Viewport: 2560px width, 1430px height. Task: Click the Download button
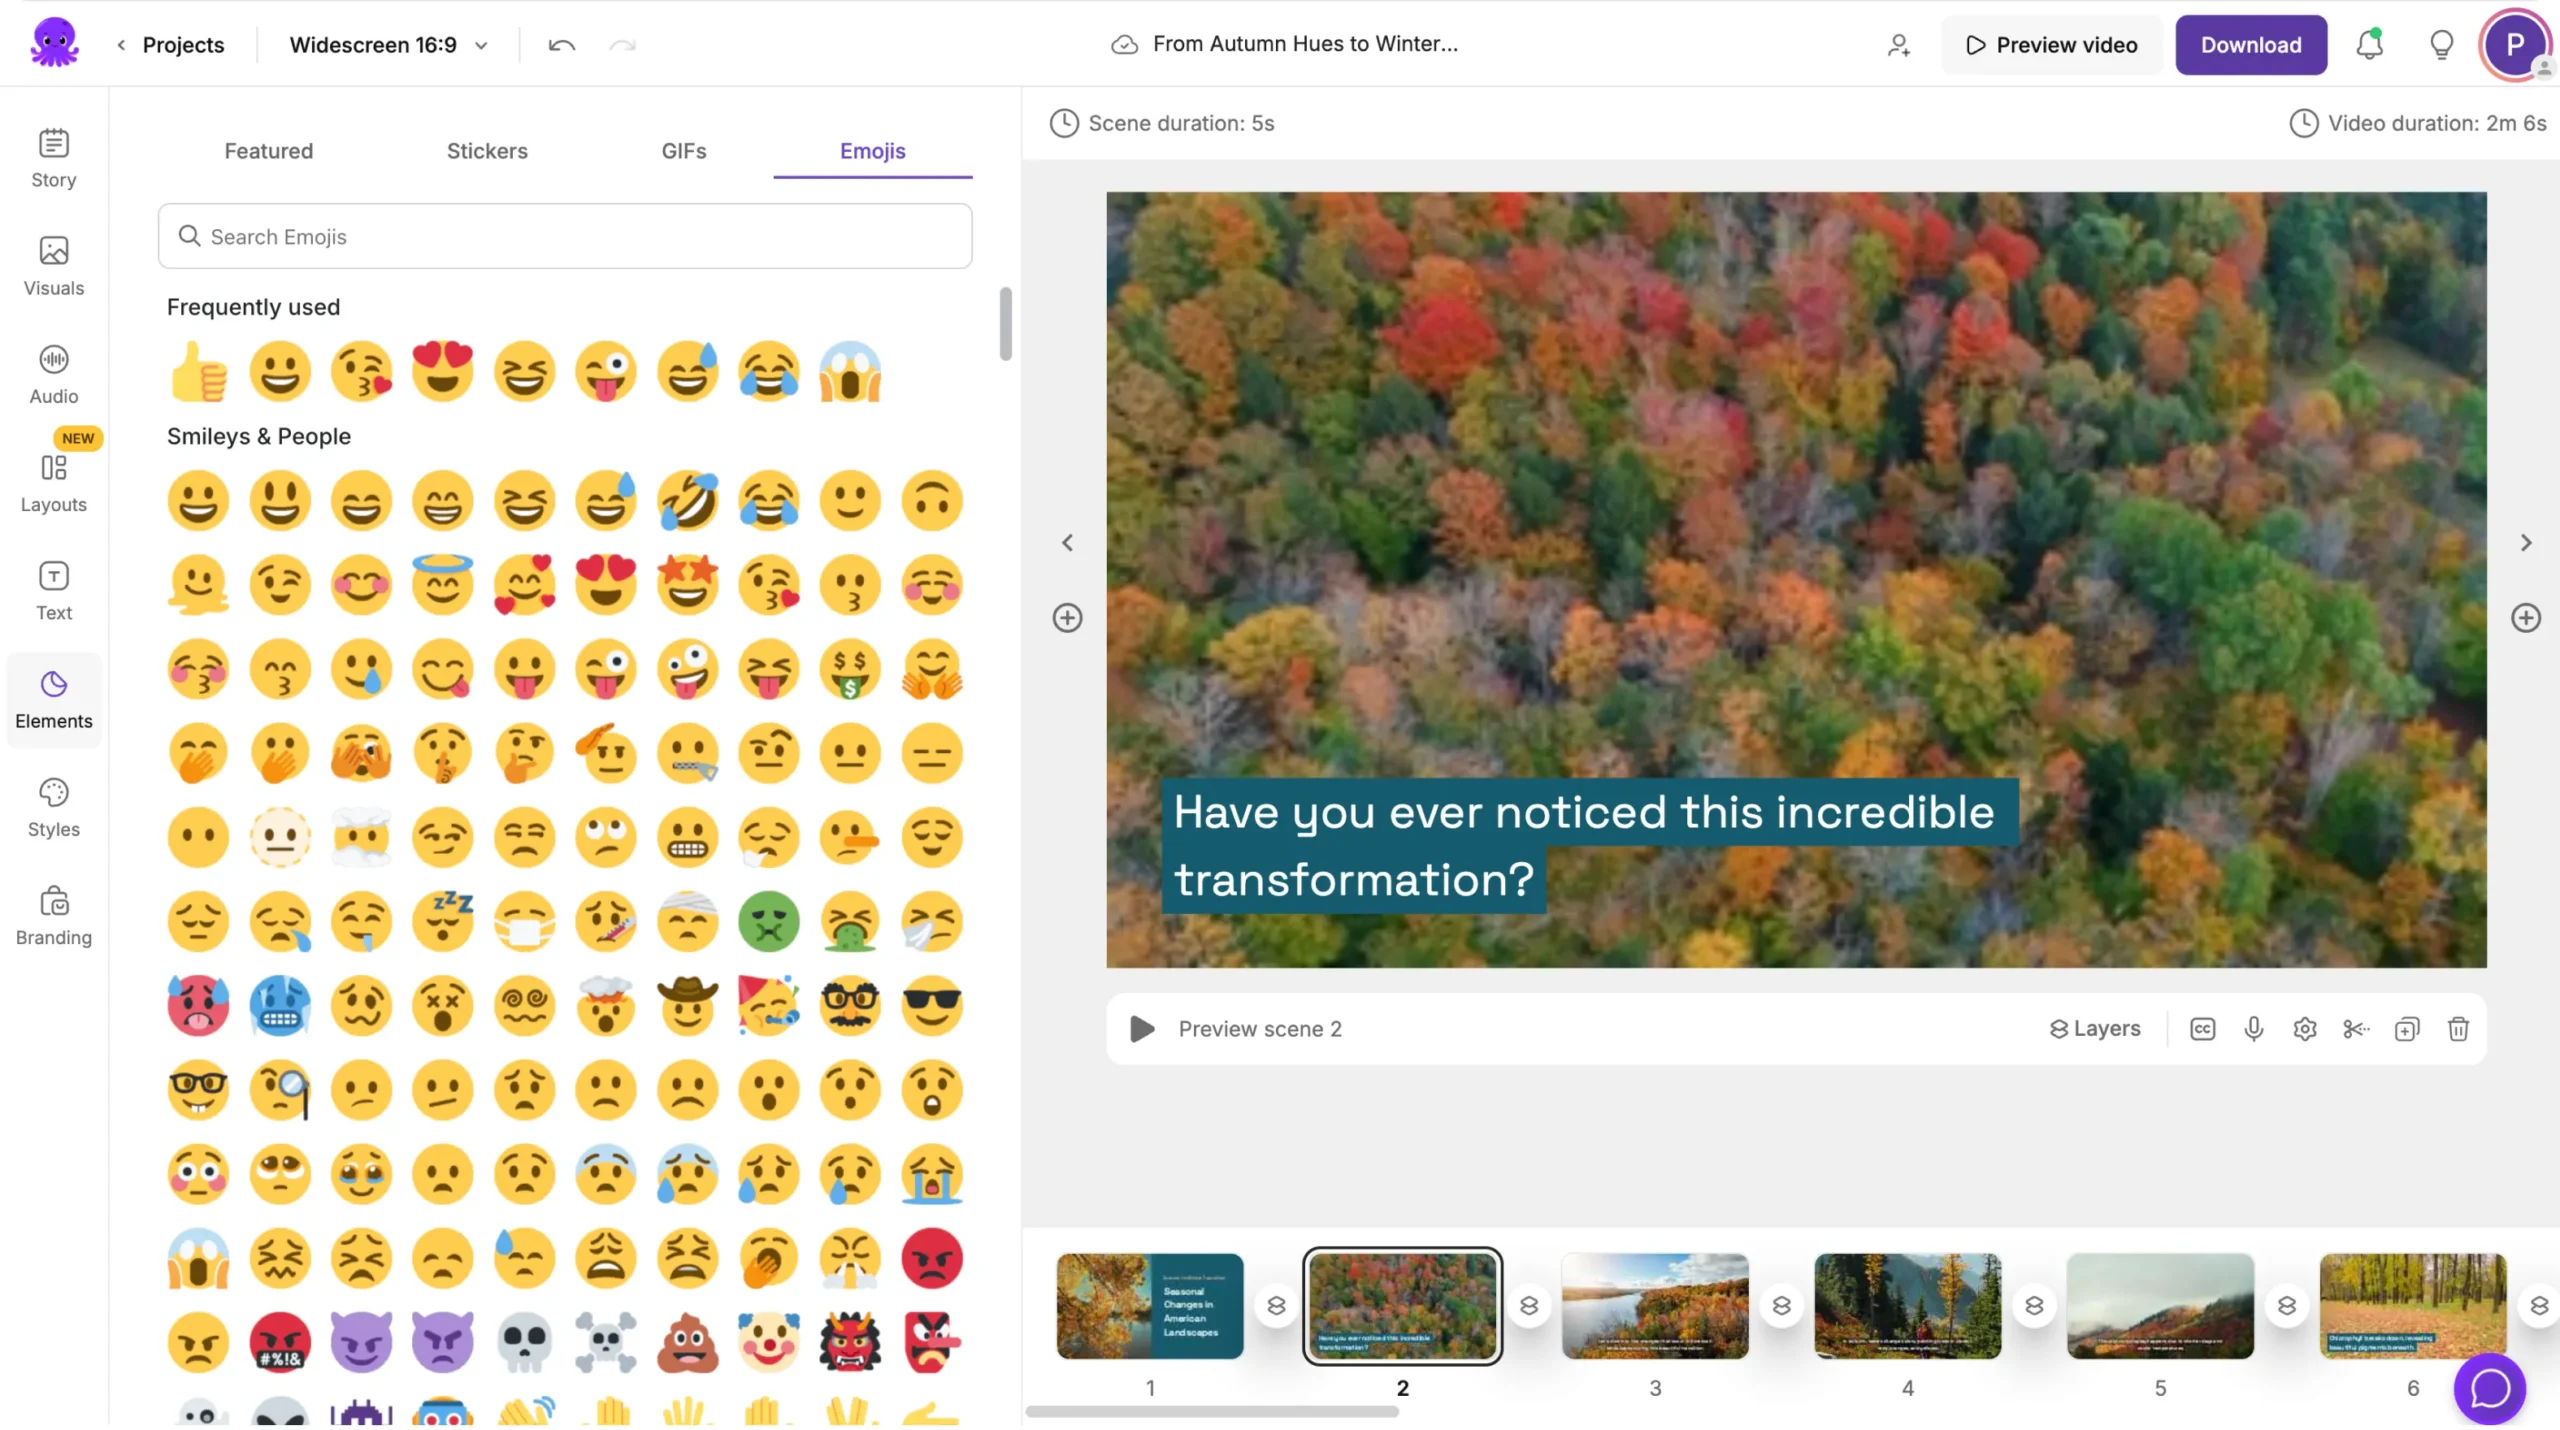click(x=2250, y=44)
